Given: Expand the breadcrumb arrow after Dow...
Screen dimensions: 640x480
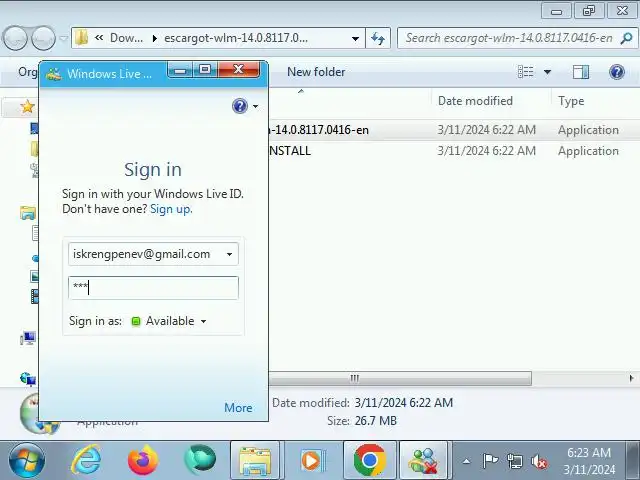Looking at the screenshot, I should coord(154,39).
